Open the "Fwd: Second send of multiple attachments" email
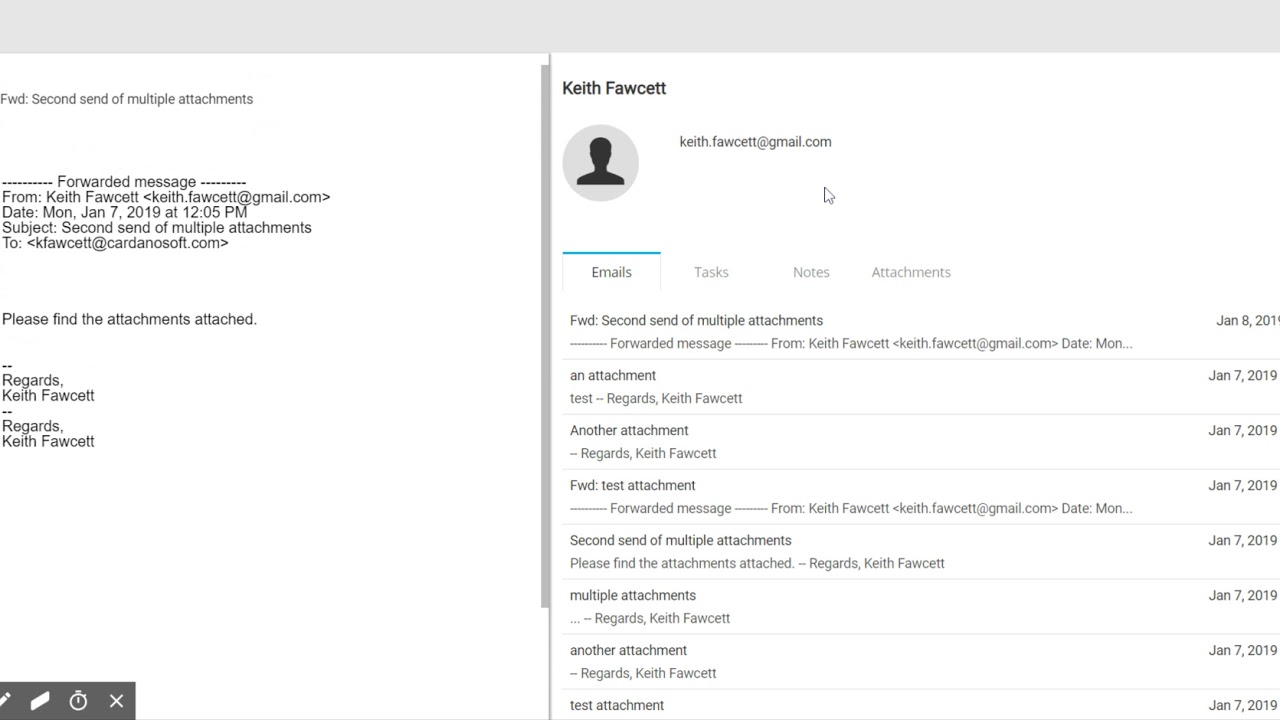1280x720 pixels. click(696, 321)
